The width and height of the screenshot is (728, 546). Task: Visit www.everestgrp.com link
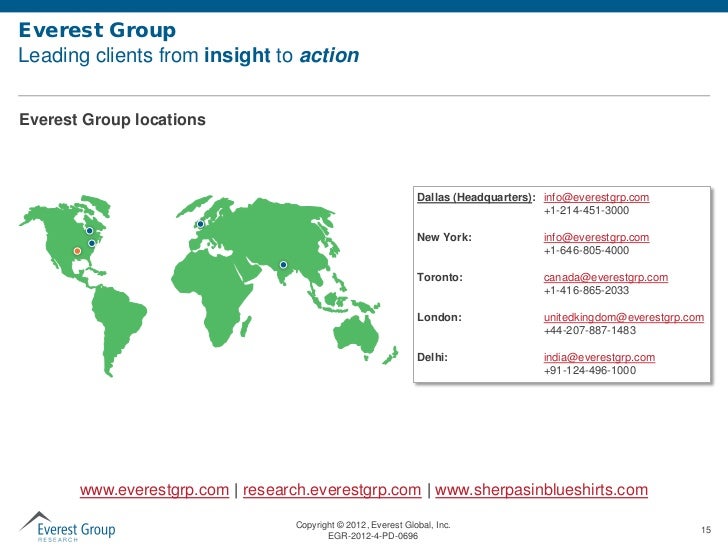pos(154,490)
